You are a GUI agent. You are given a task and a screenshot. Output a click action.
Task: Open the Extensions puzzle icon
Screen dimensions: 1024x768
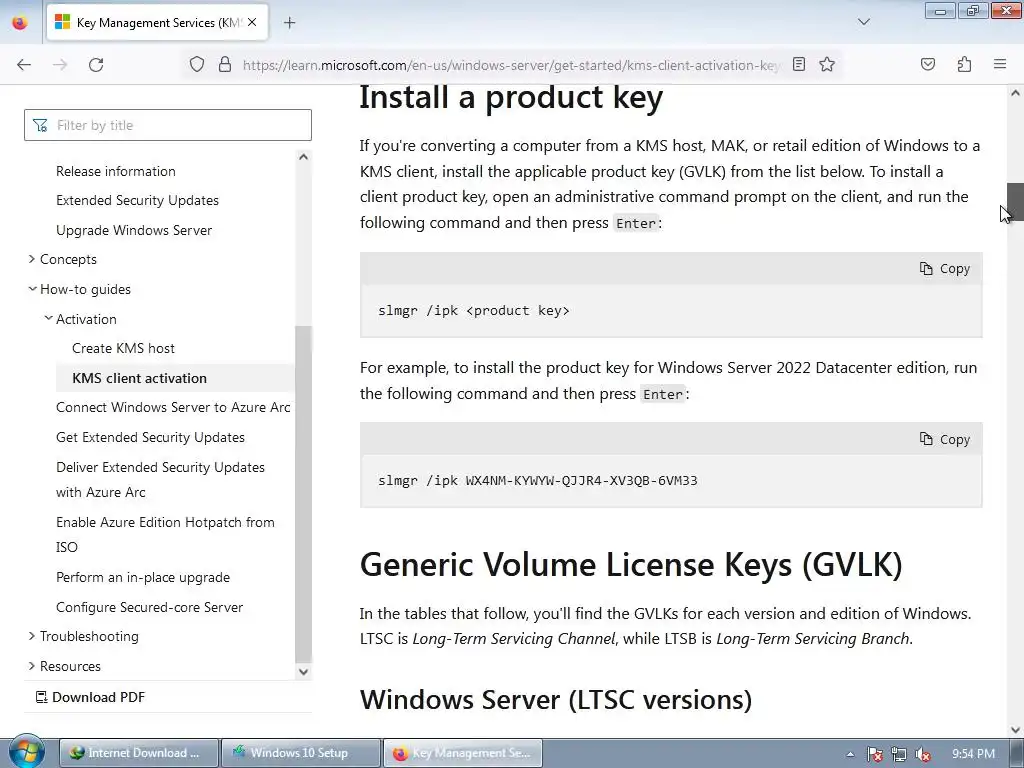(x=964, y=64)
